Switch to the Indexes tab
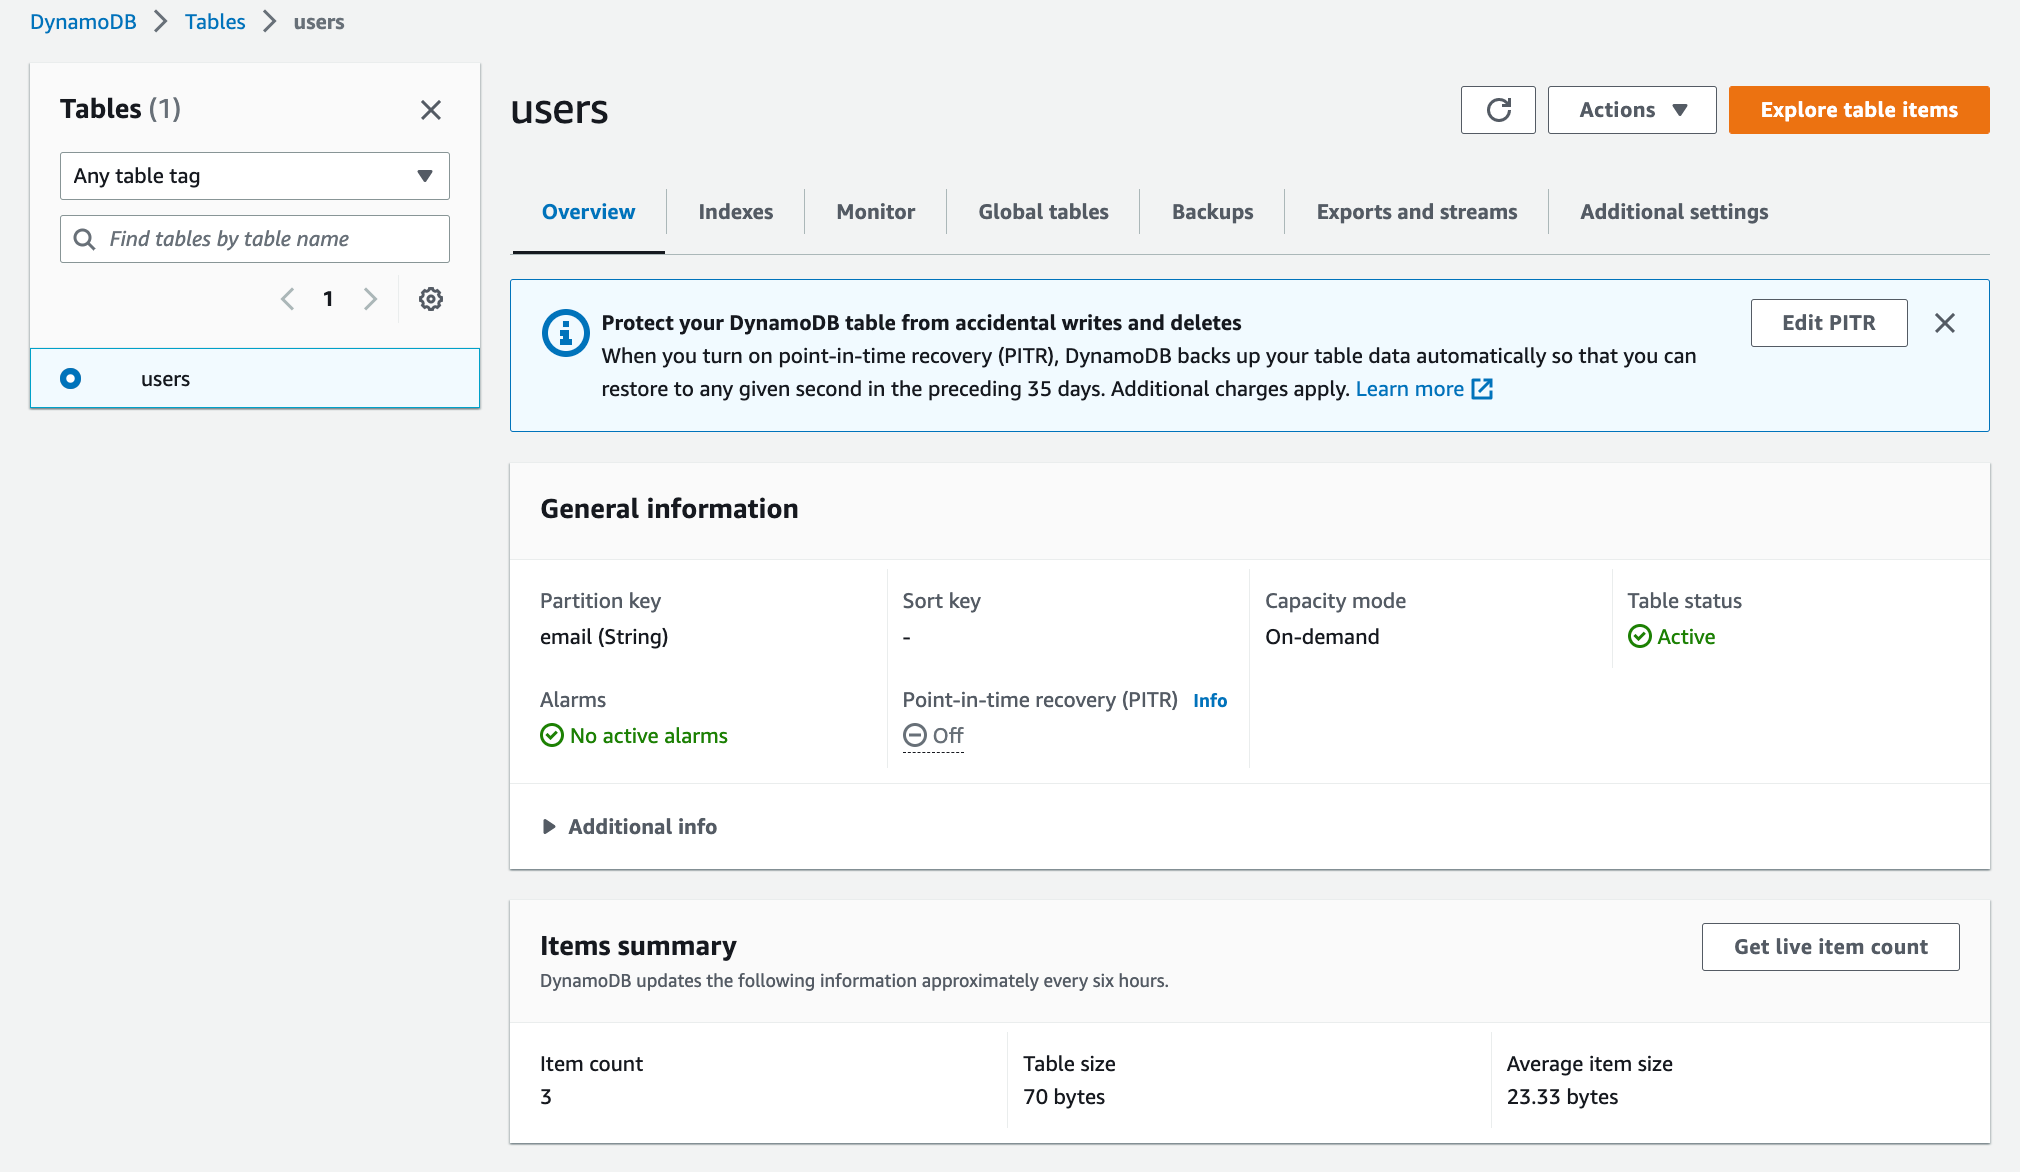The width and height of the screenshot is (2020, 1172). click(x=735, y=211)
